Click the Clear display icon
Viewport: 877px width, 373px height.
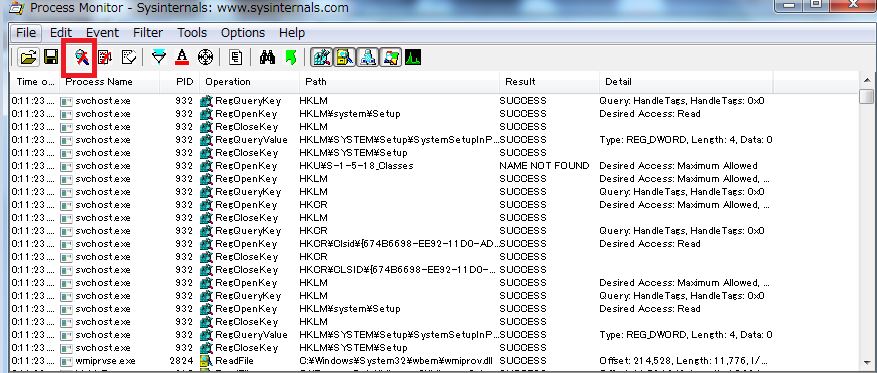(x=129, y=57)
